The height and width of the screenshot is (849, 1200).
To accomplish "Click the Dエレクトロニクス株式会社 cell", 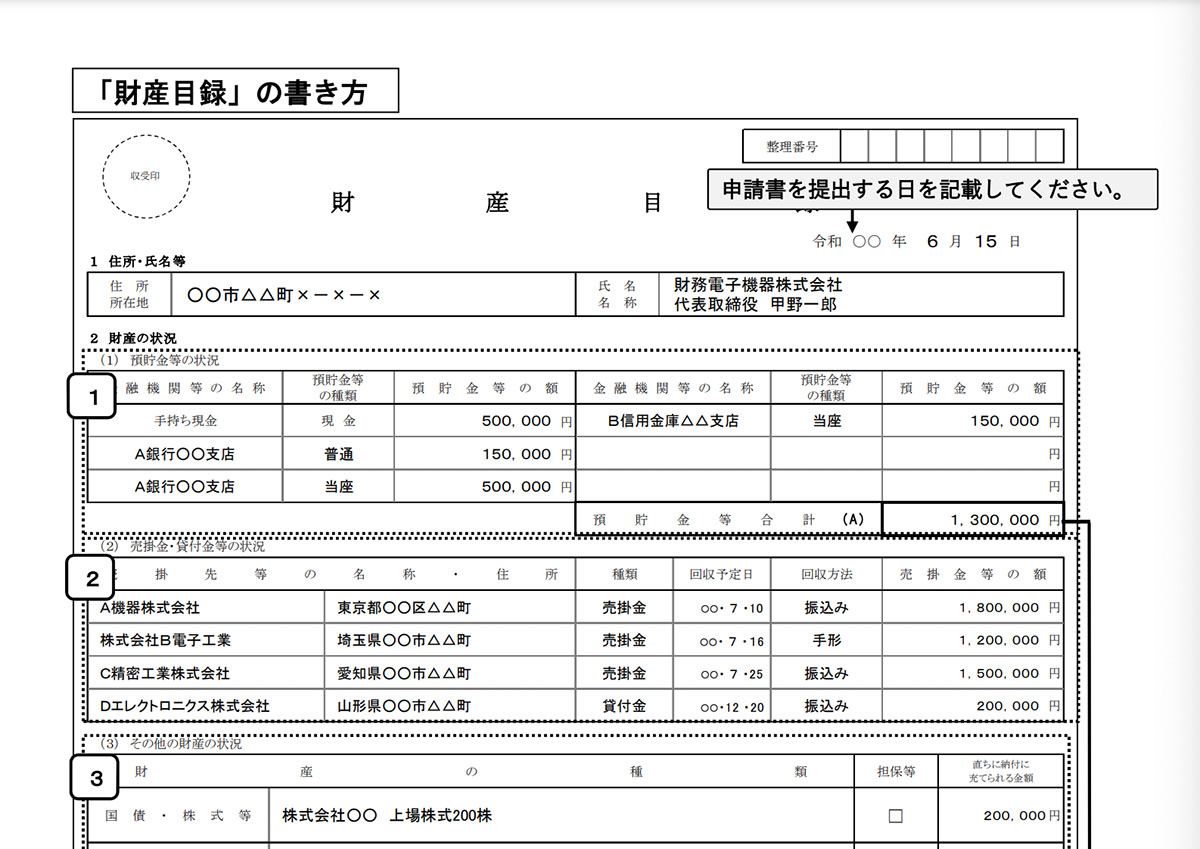I will [205, 706].
